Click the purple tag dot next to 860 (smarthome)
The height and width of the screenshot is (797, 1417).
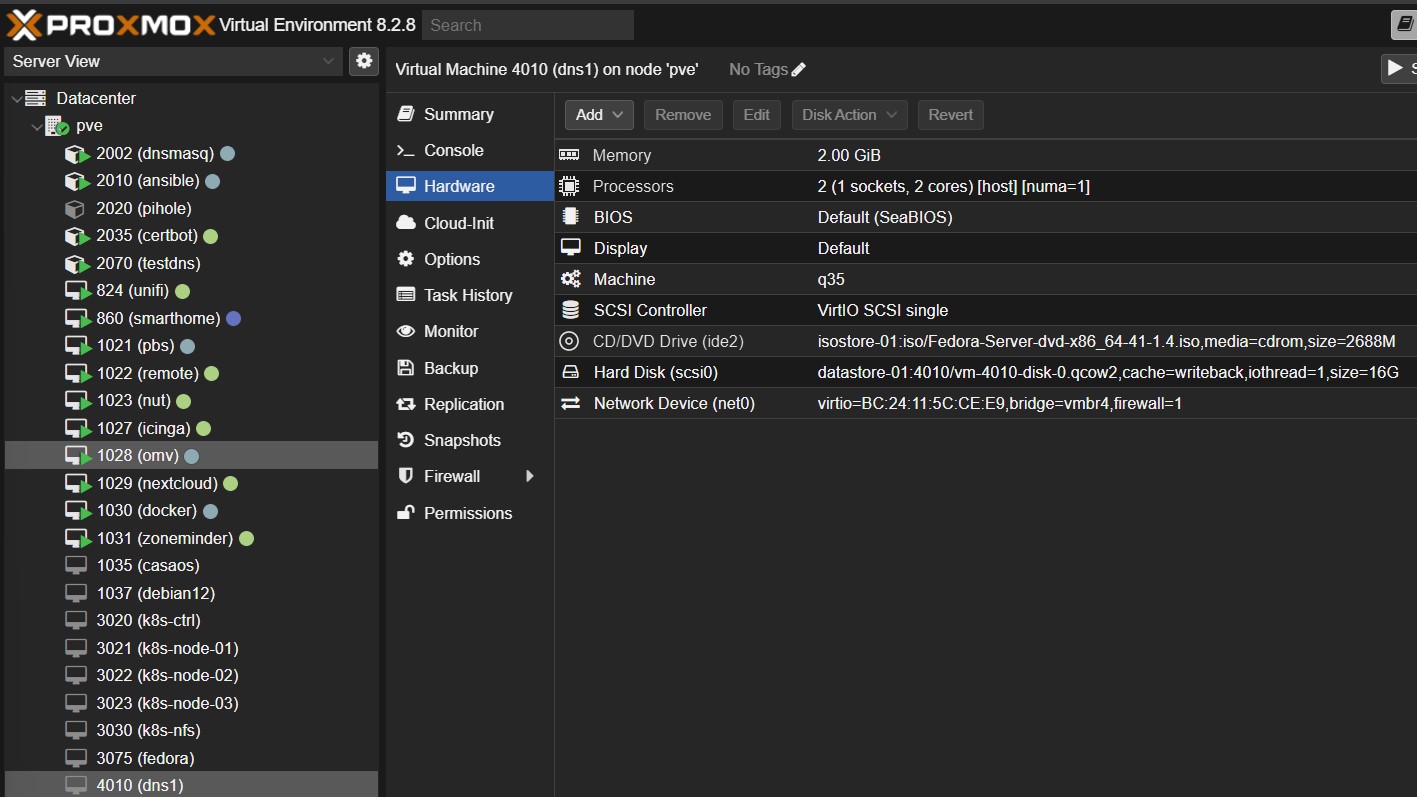point(234,319)
